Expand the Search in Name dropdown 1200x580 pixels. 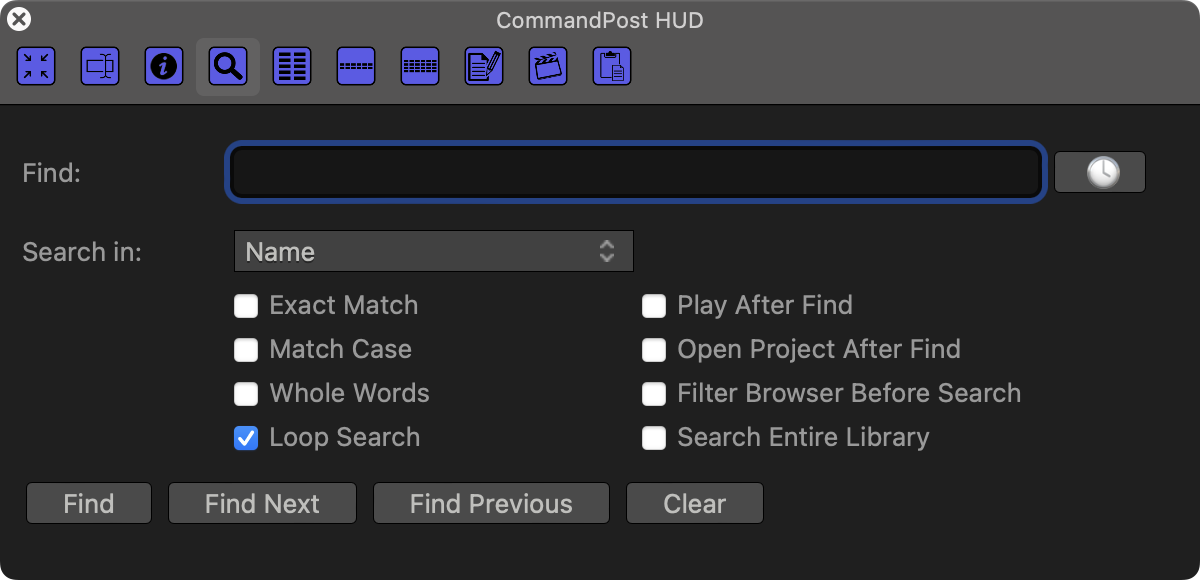point(433,252)
